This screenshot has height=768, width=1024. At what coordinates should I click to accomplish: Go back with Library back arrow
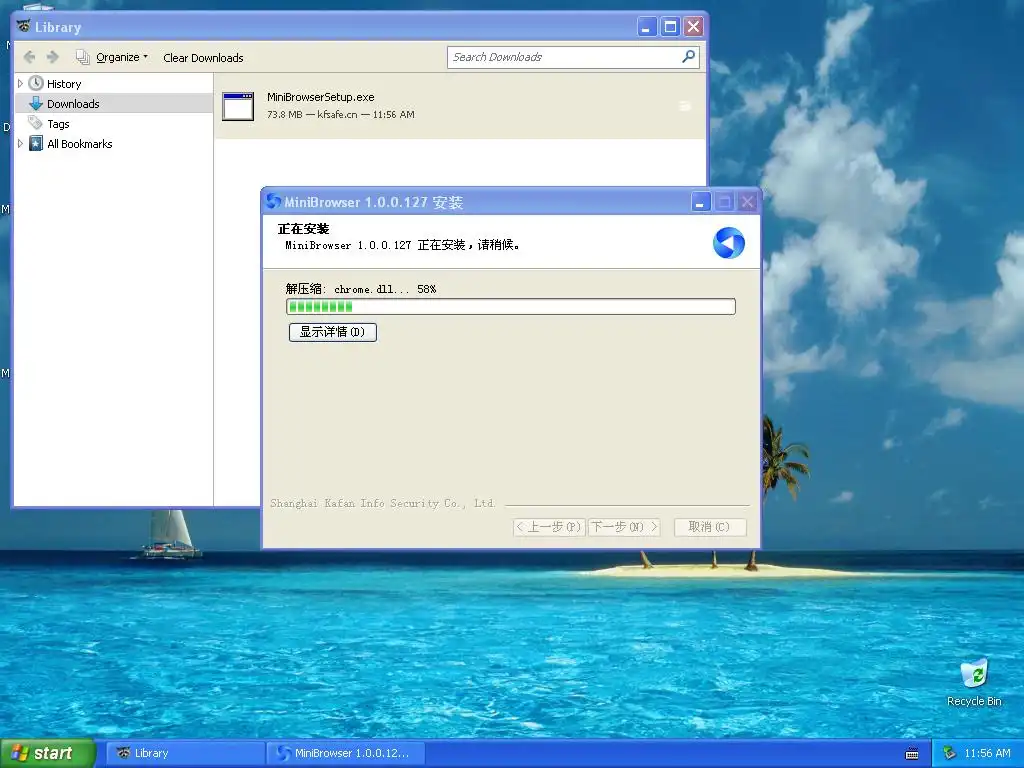pos(29,57)
